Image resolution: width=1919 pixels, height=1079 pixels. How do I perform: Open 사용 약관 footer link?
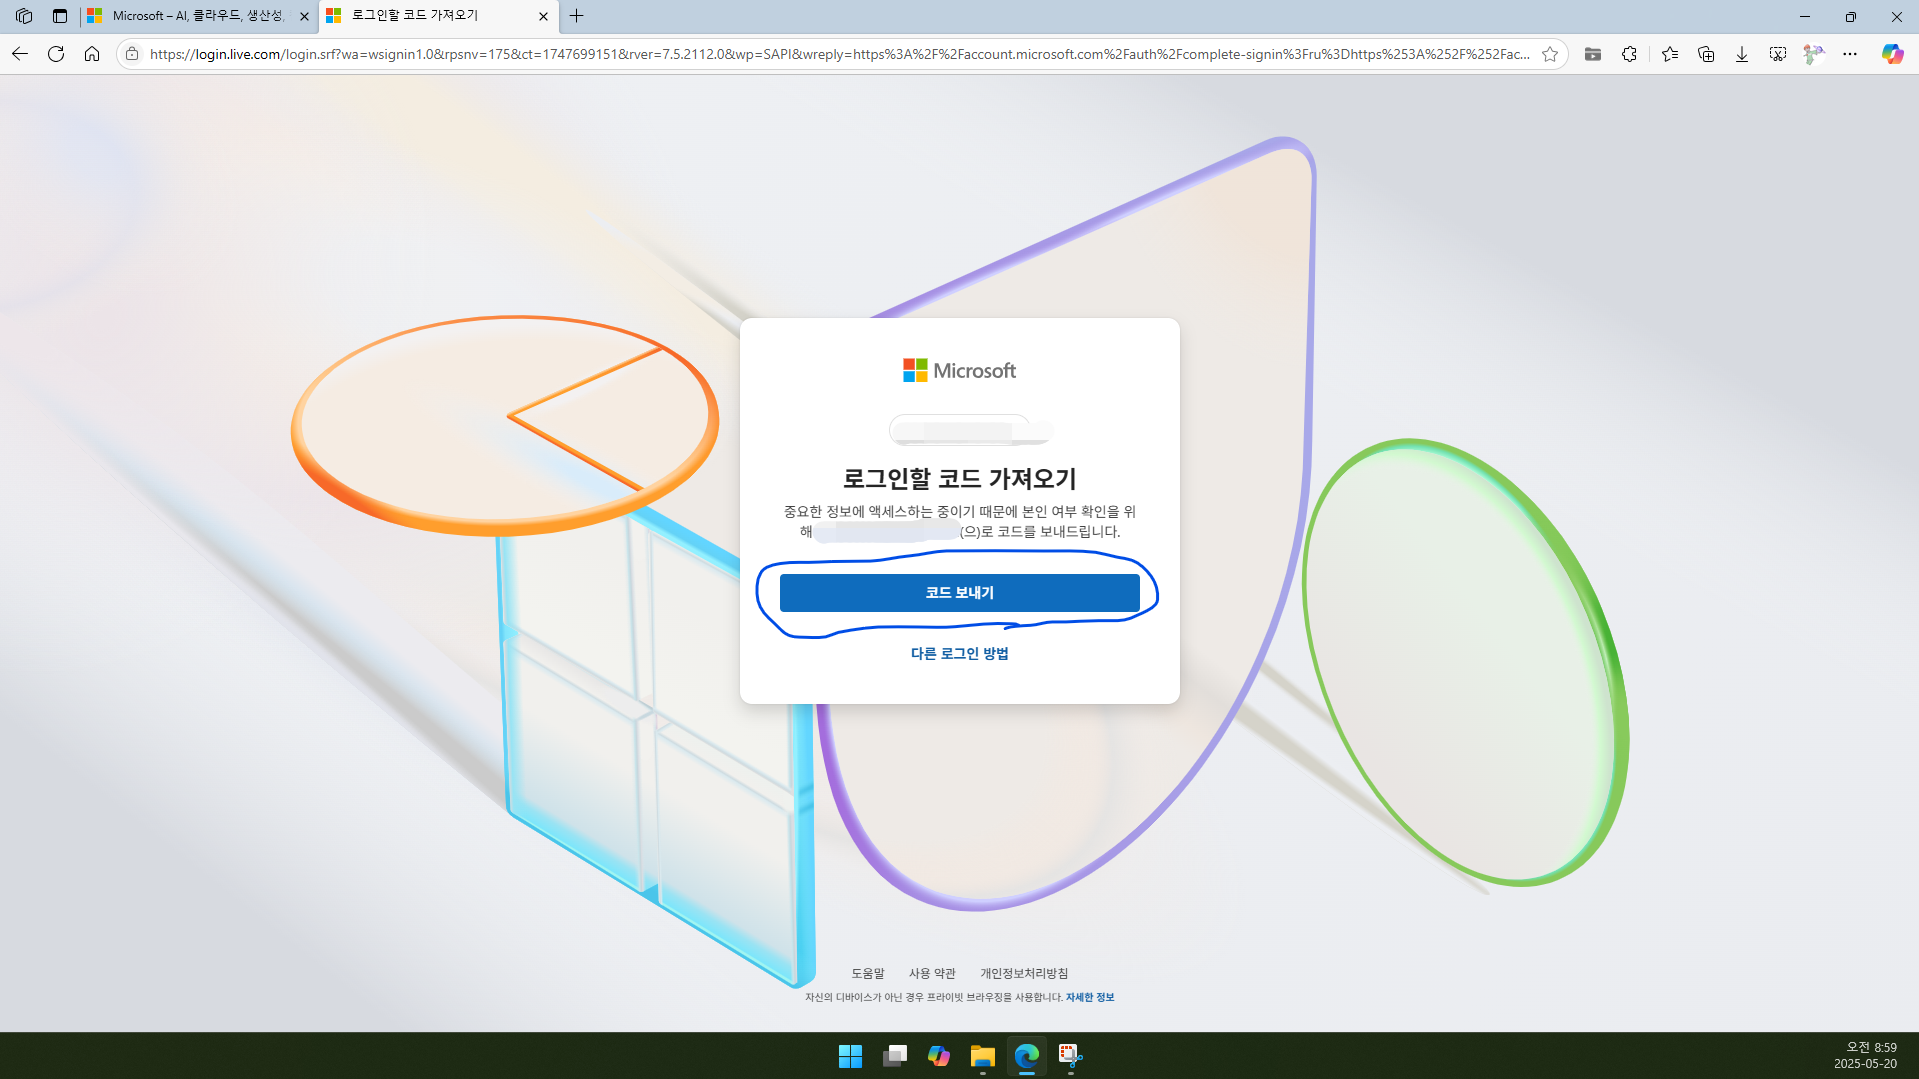tap(932, 974)
